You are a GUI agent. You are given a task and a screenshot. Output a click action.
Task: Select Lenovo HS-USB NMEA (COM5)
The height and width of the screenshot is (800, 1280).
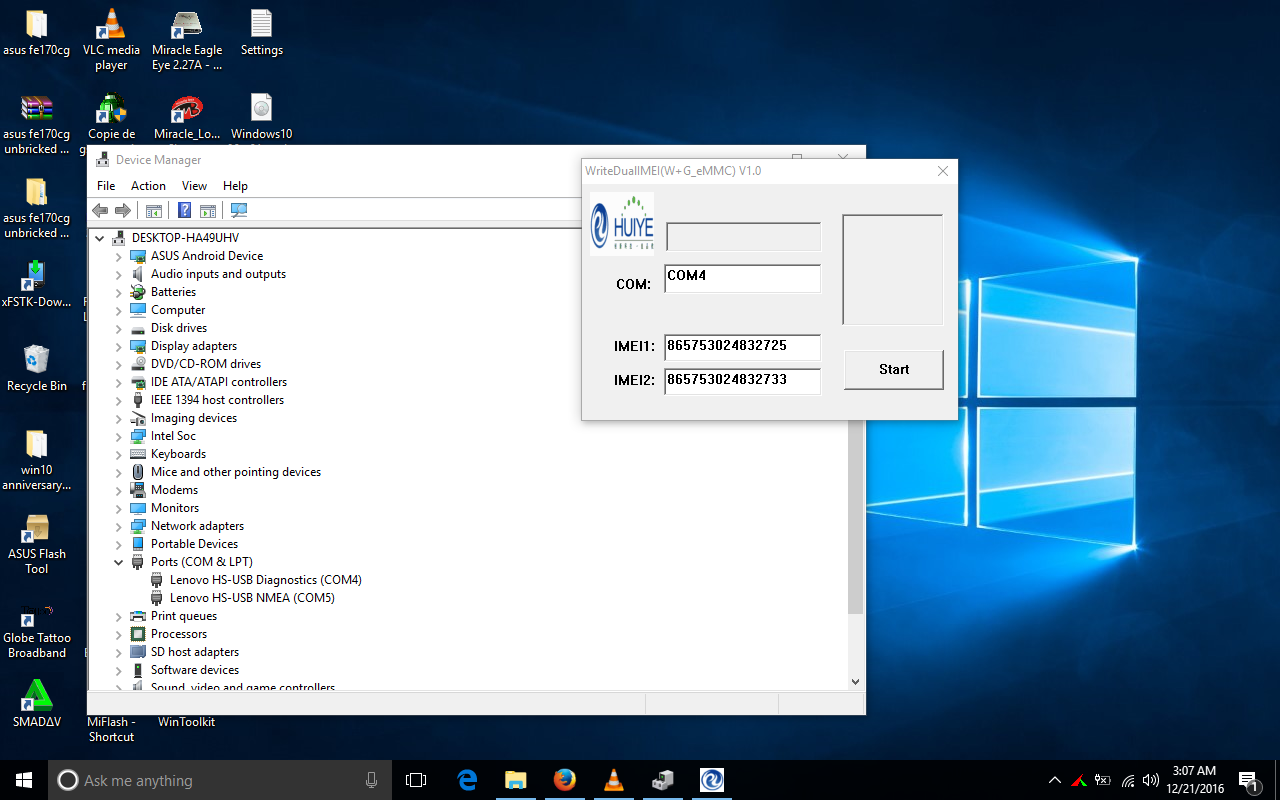[252, 598]
